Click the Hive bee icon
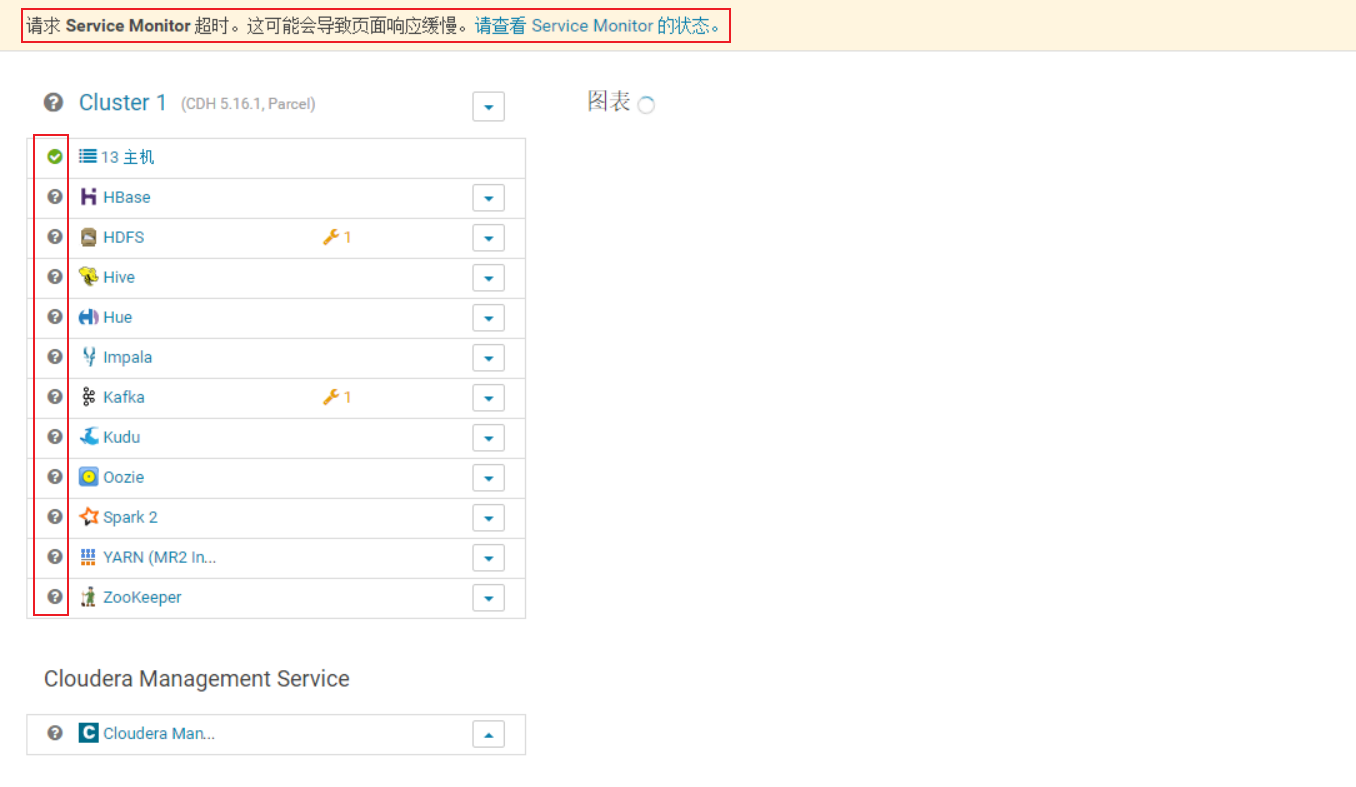Viewport: 1356px width, 787px height. pyautogui.click(x=88, y=277)
